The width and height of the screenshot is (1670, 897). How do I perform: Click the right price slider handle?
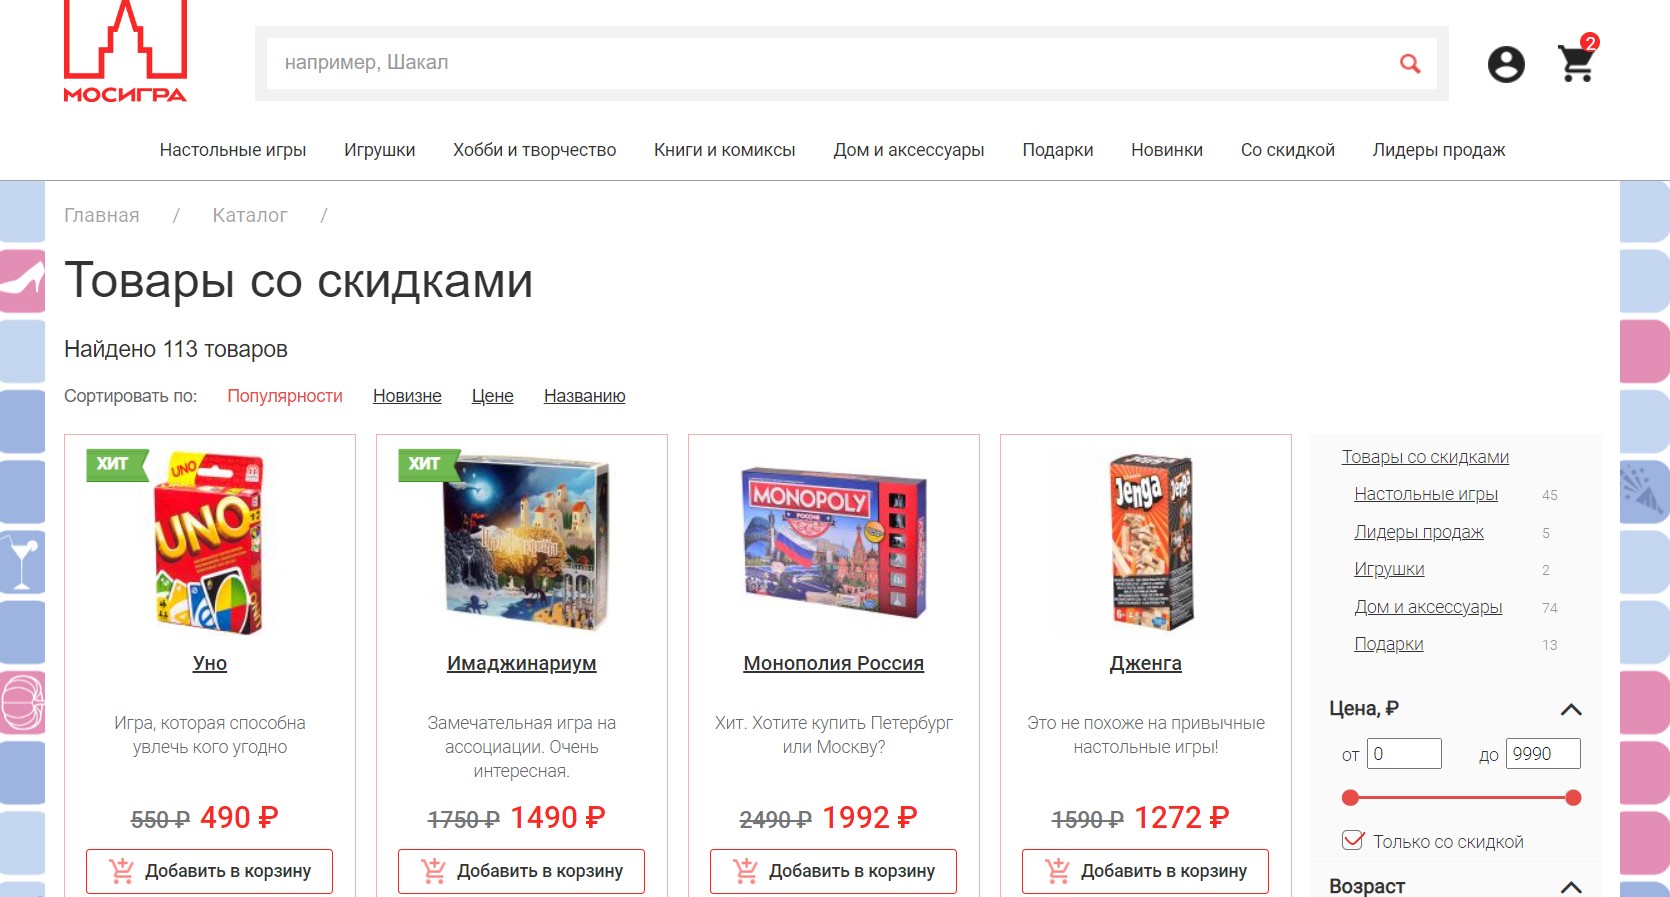(1573, 798)
